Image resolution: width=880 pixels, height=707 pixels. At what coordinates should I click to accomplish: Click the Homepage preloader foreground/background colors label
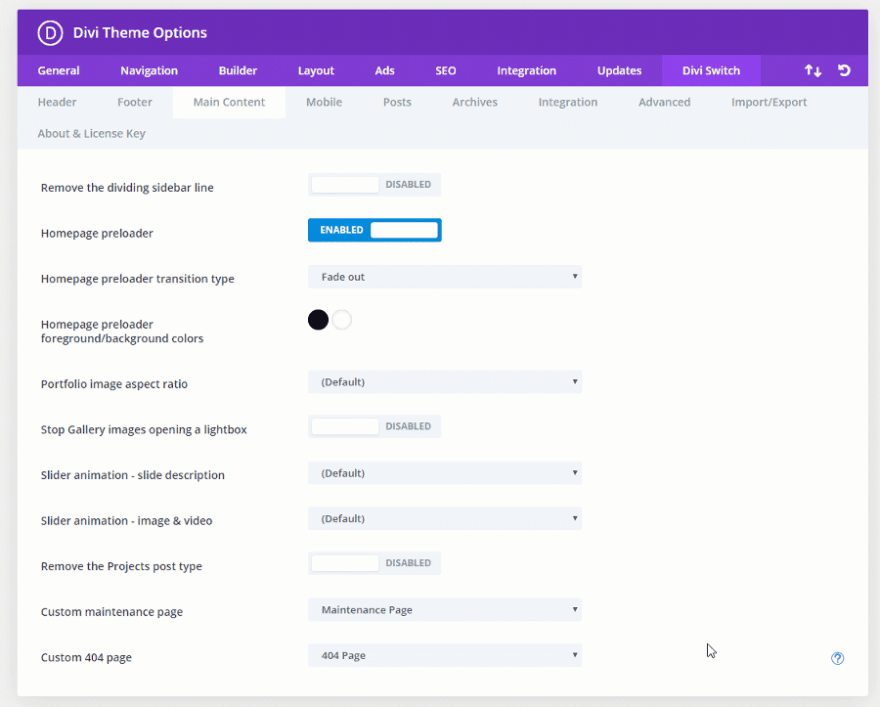tap(122, 332)
